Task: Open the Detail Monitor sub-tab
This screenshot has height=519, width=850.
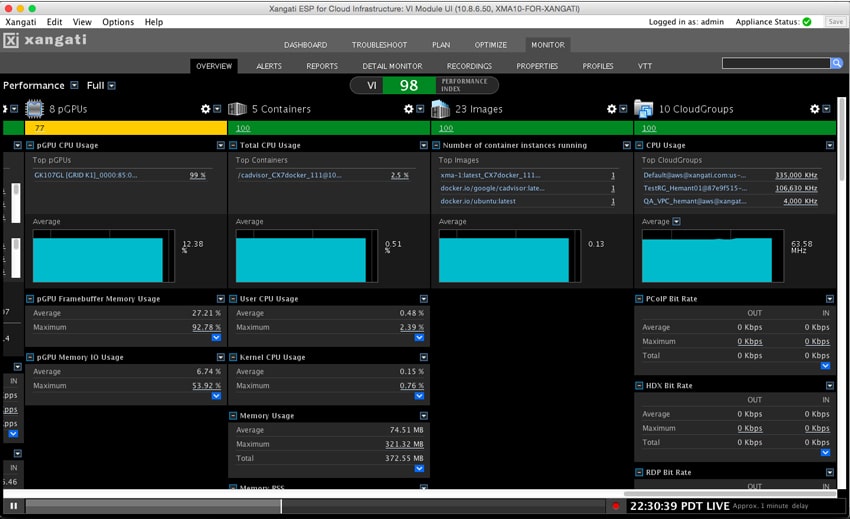Action: click(392, 66)
